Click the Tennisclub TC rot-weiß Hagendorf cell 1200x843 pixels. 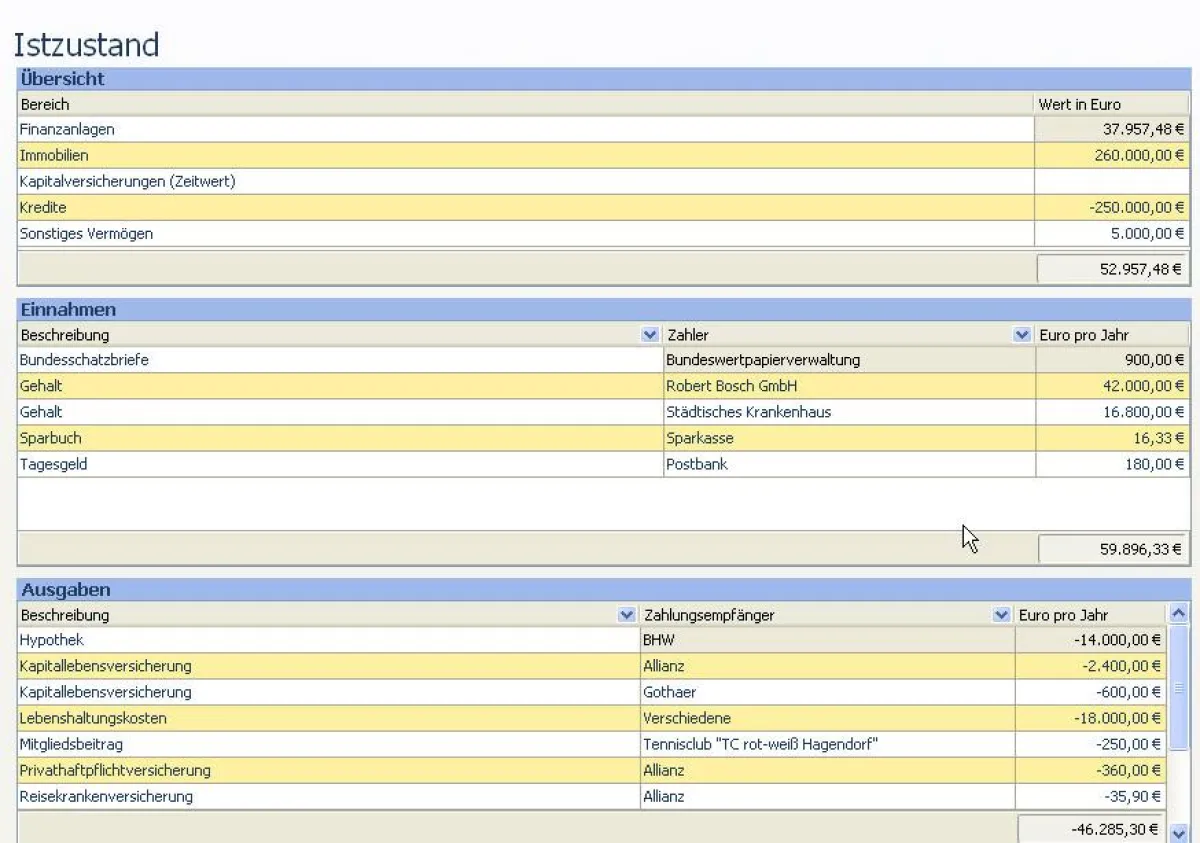pos(760,744)
